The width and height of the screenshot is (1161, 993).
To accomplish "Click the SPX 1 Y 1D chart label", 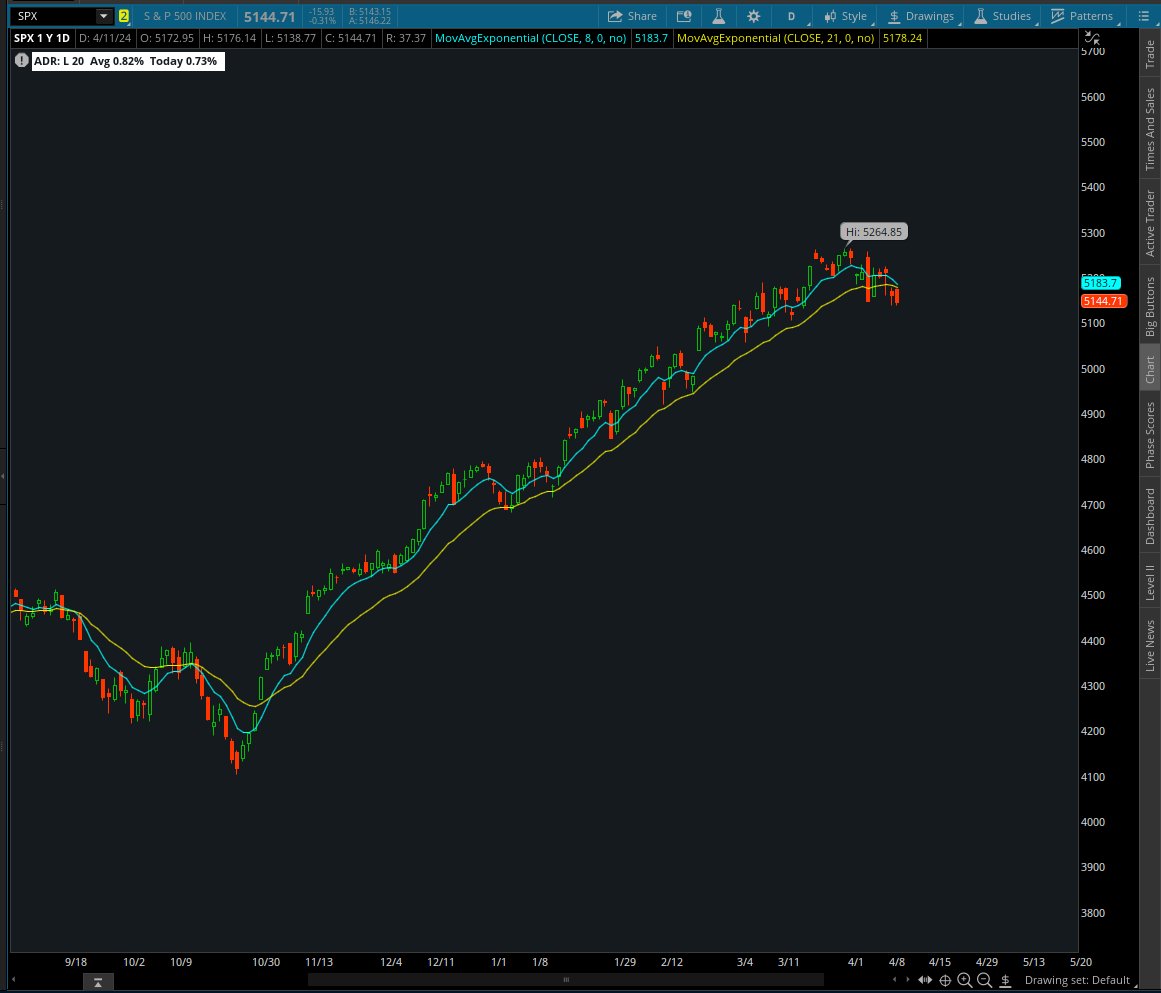I will (x=41, y=38).
